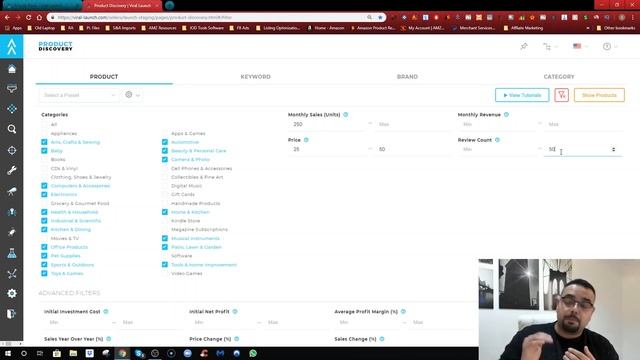Check the Books category
This screenshot has width=640, height=360.
pyautogui.click(x=44, y=160)
